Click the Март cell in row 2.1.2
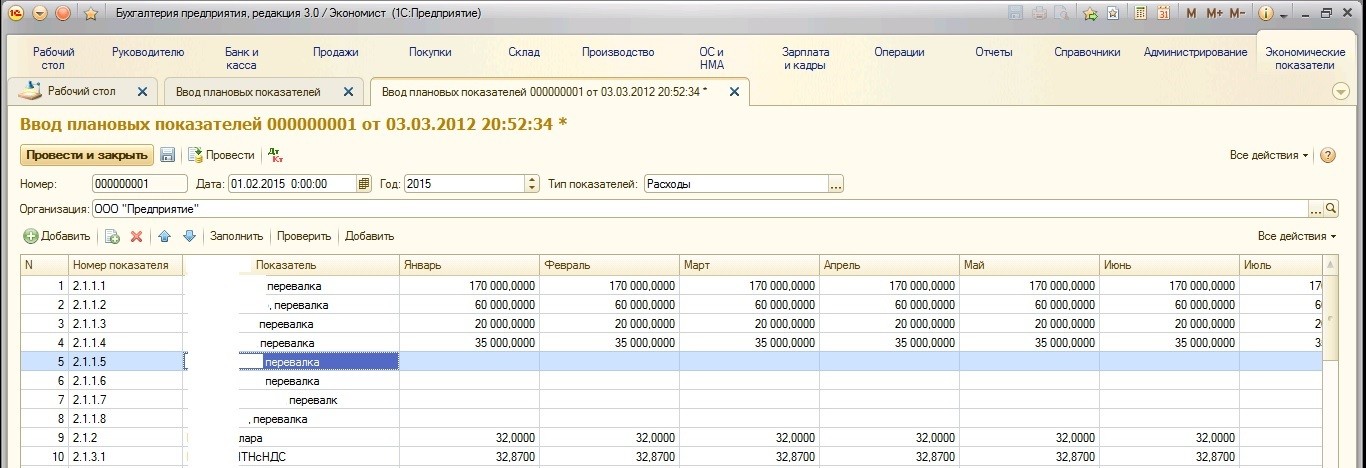 (x=749, y=437)
